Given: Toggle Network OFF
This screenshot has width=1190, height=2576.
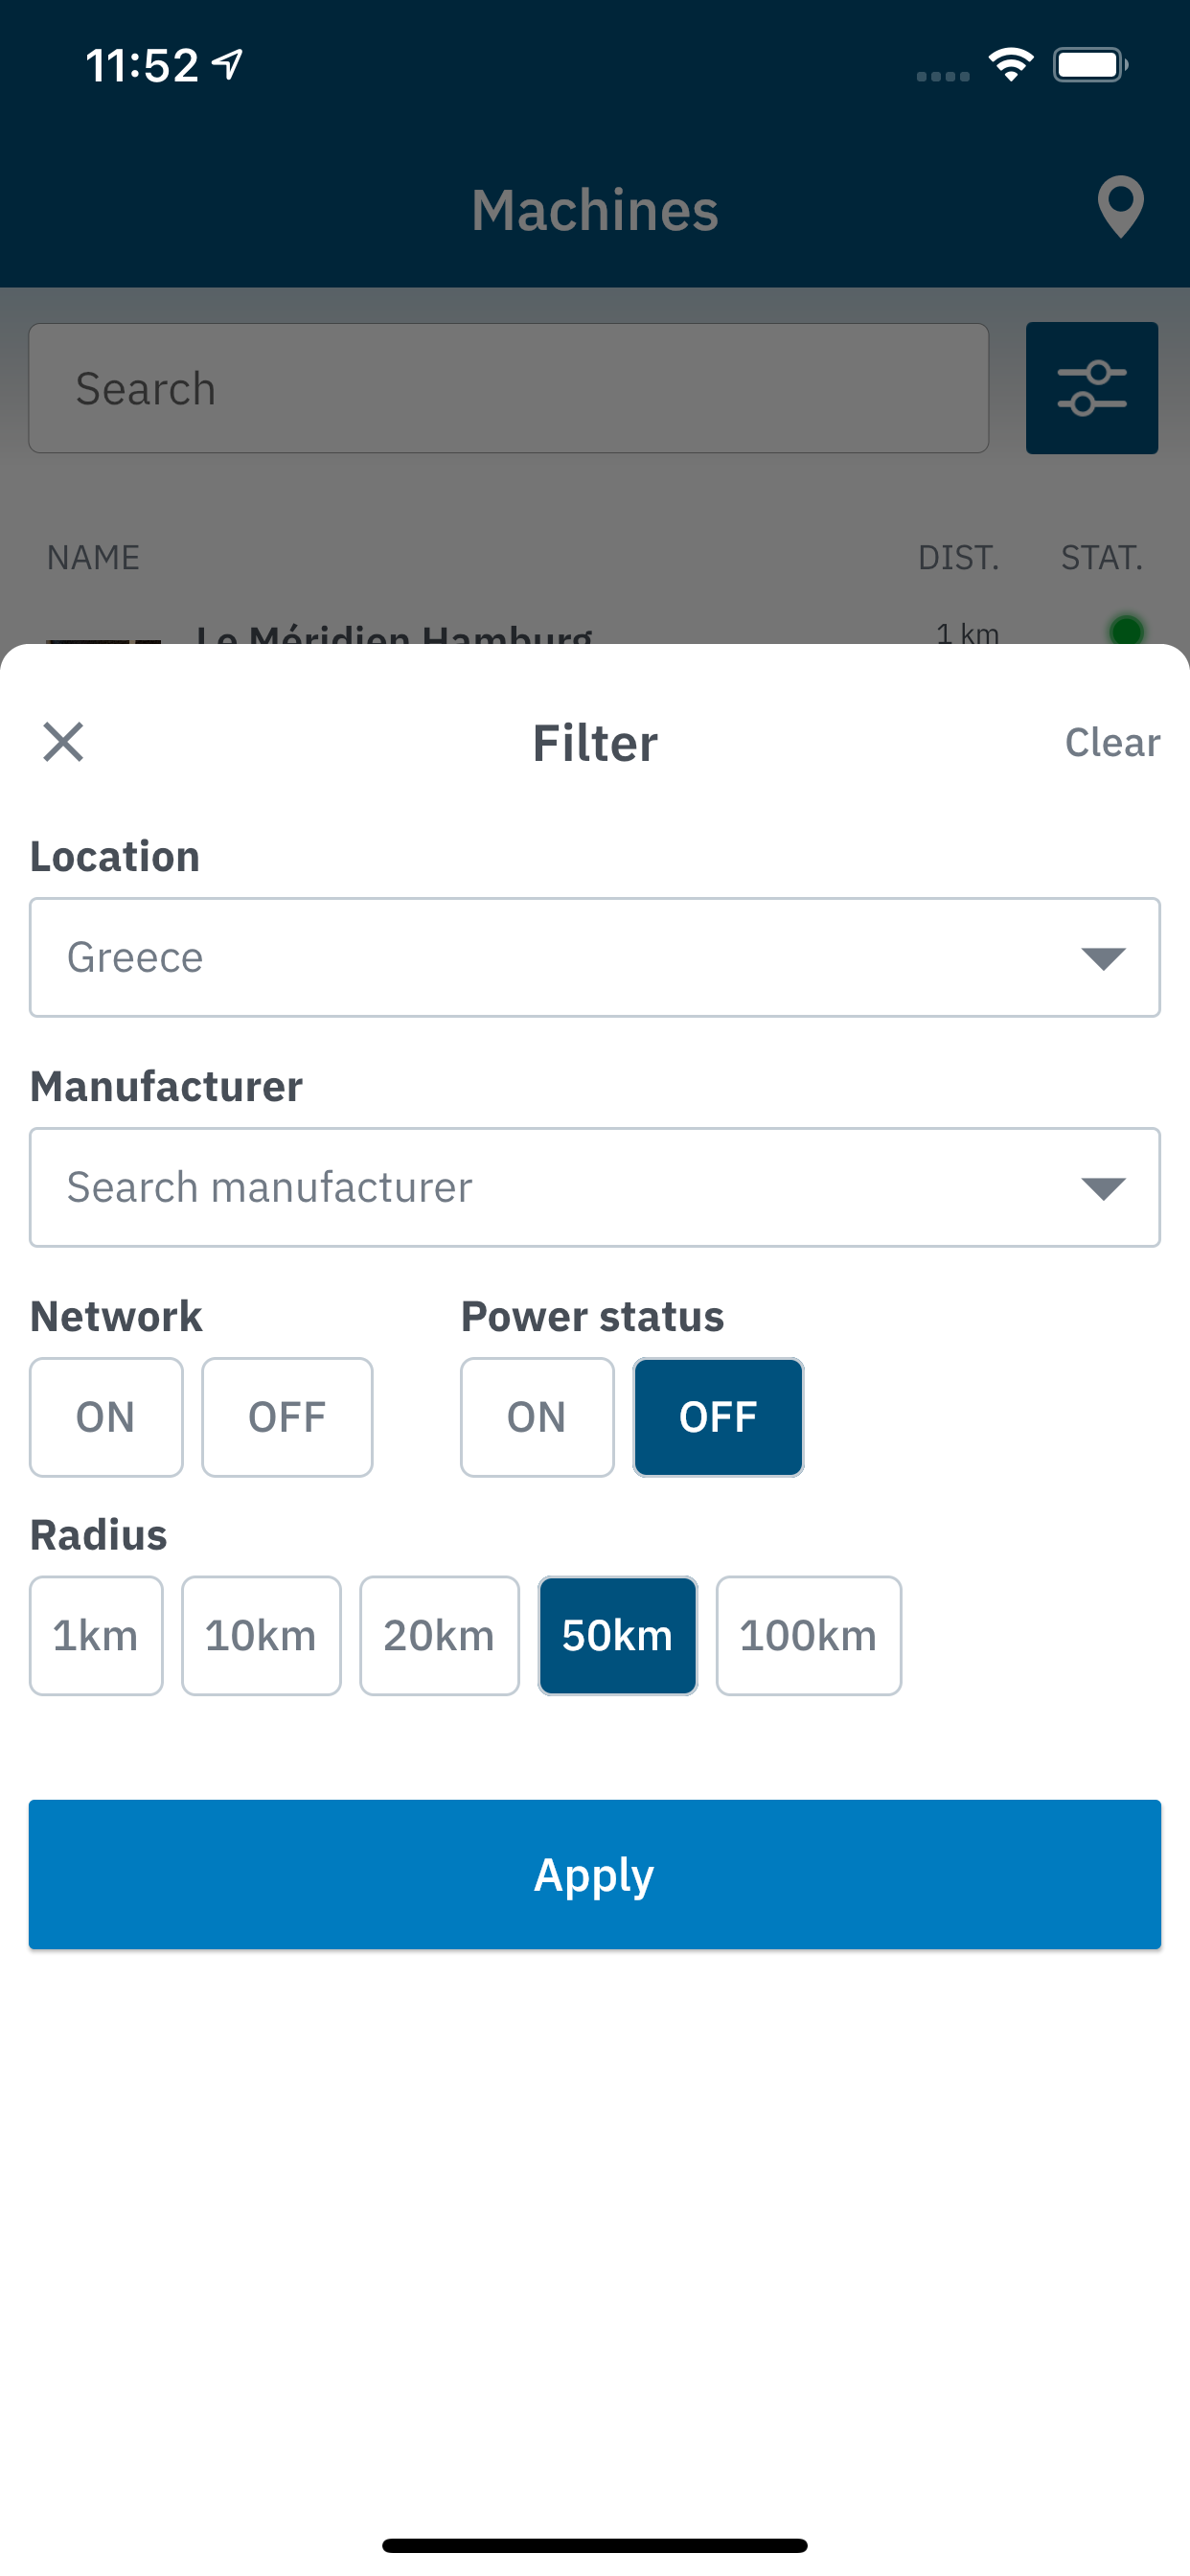Looking at the screenshot, I should click(x=287, y=1417).
